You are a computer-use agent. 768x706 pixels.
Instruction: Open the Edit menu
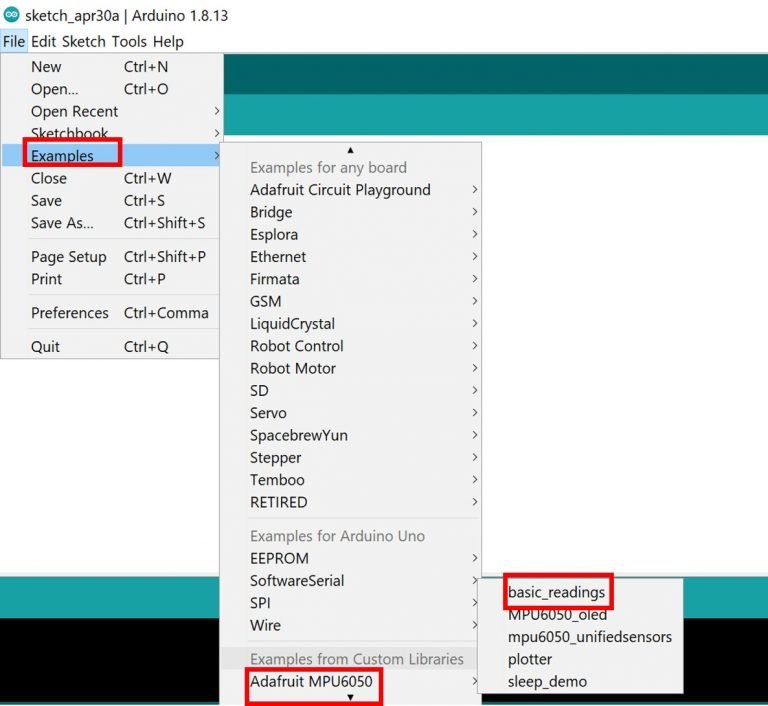(x=43, y=42)
